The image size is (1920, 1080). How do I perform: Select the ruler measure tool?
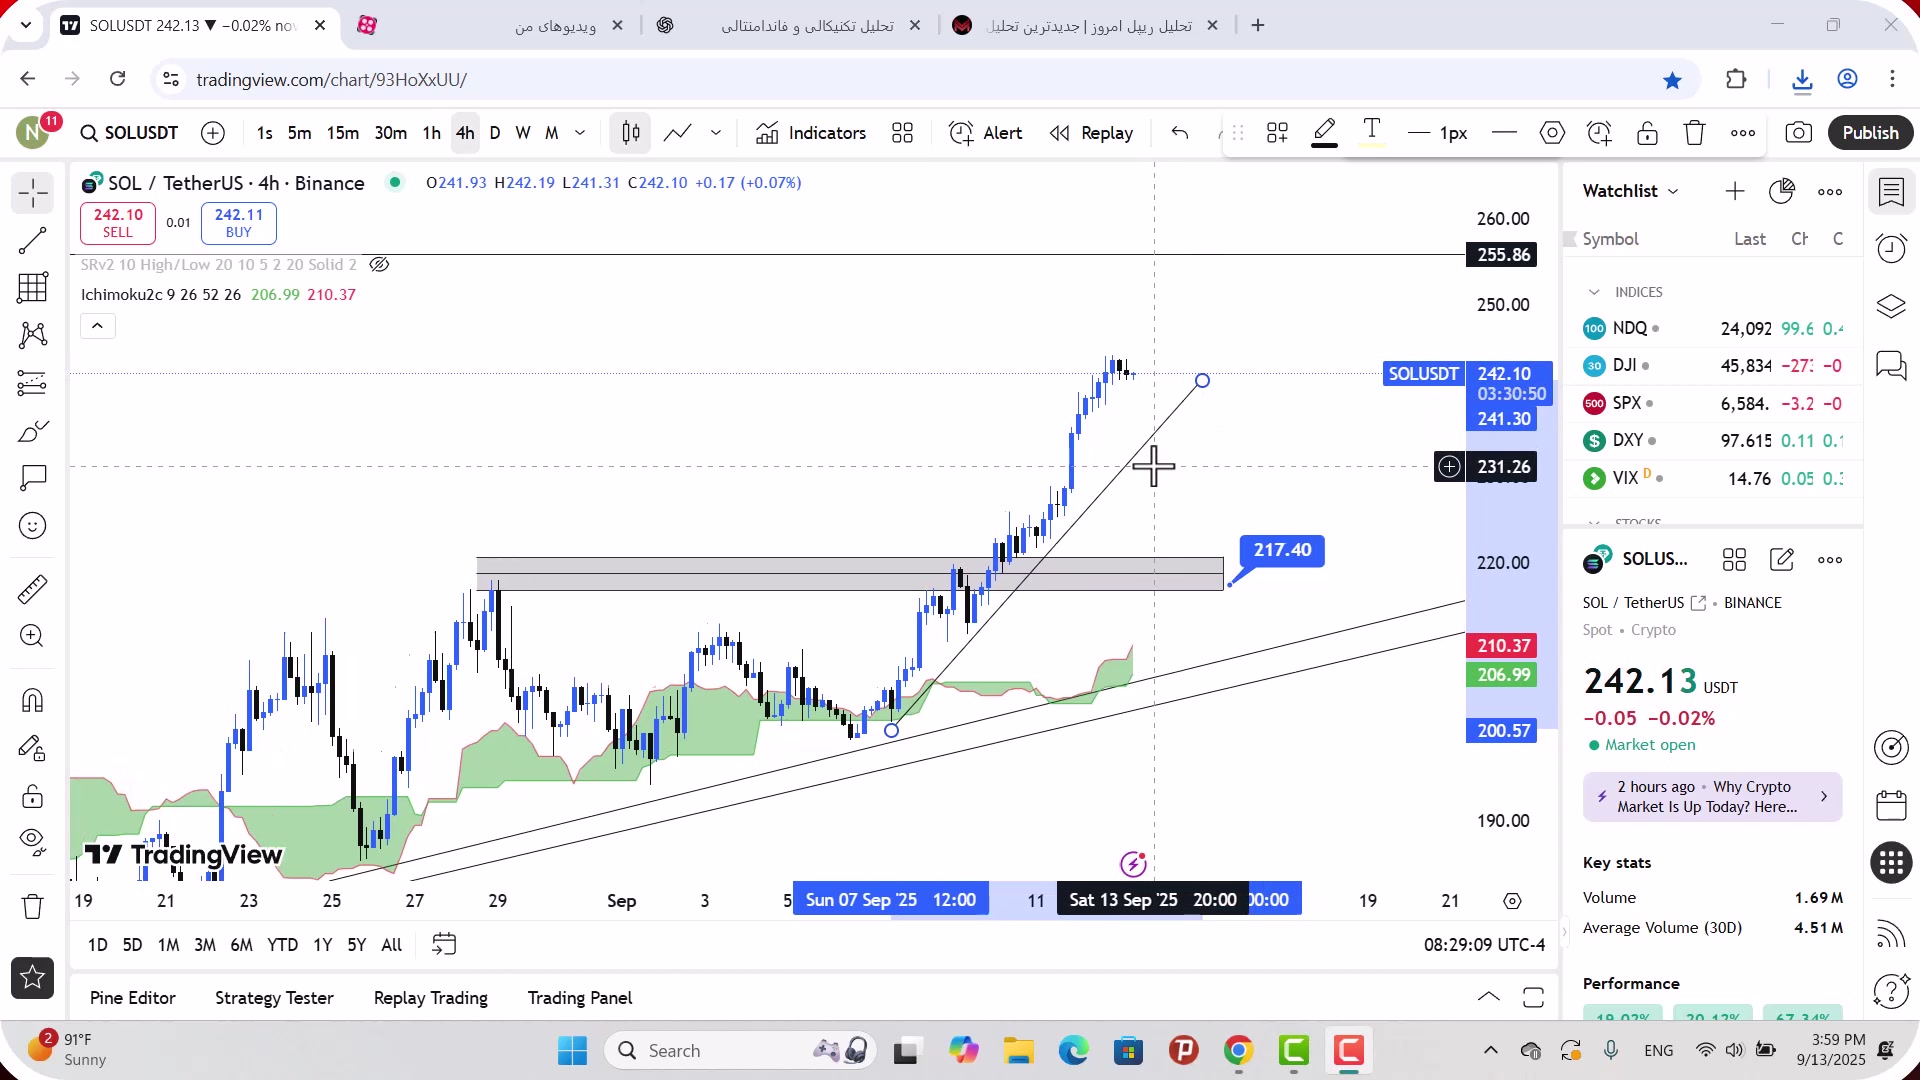(32, 589)
